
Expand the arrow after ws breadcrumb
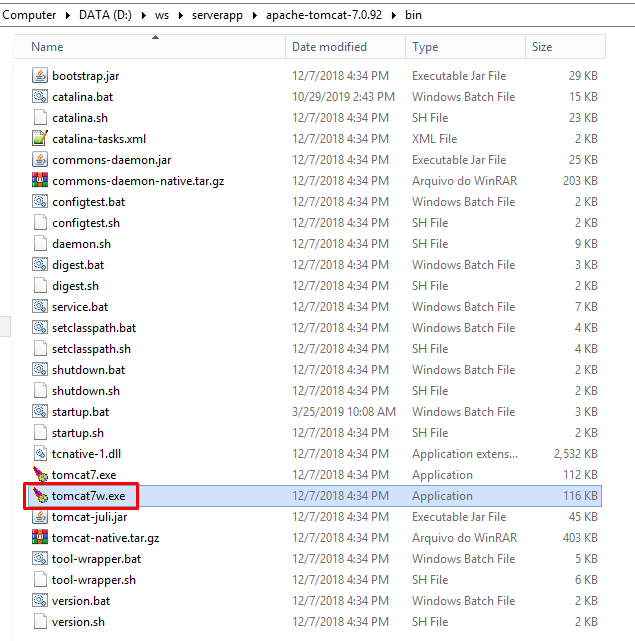[181, 16]
